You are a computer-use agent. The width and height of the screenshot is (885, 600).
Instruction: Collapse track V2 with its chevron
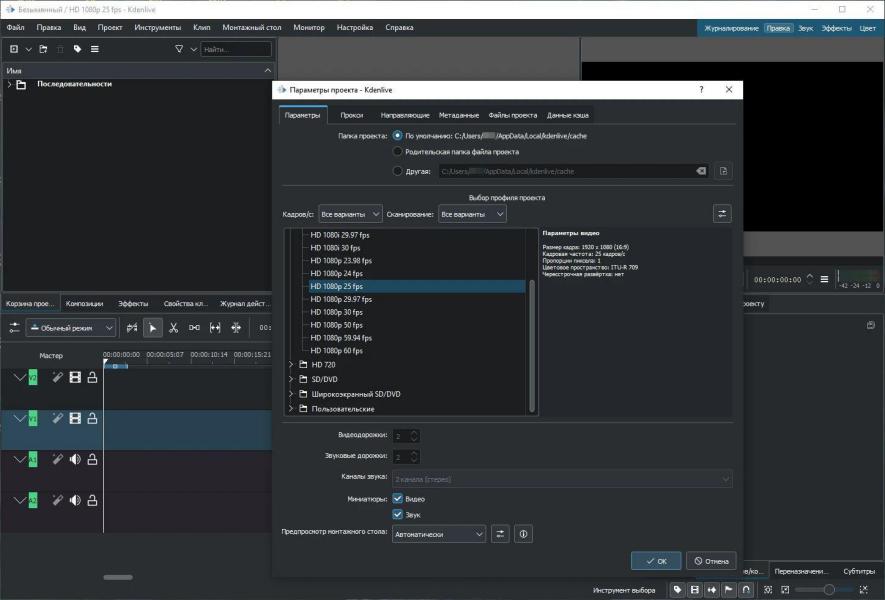[20, 377]
